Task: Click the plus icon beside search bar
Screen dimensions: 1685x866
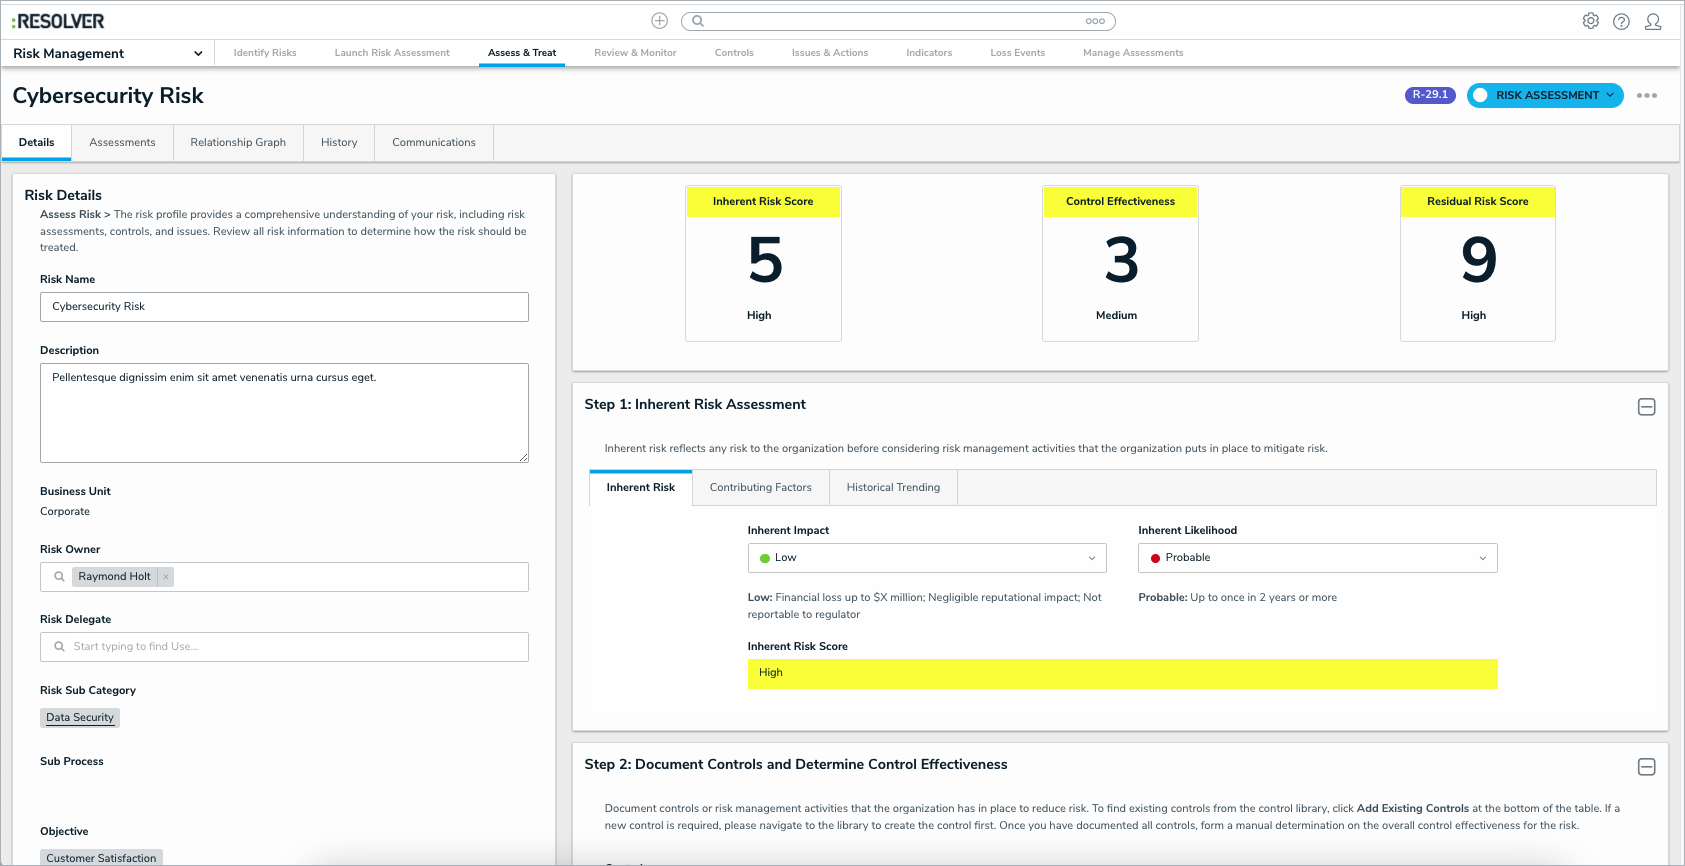Action: (x=659, y=21)
